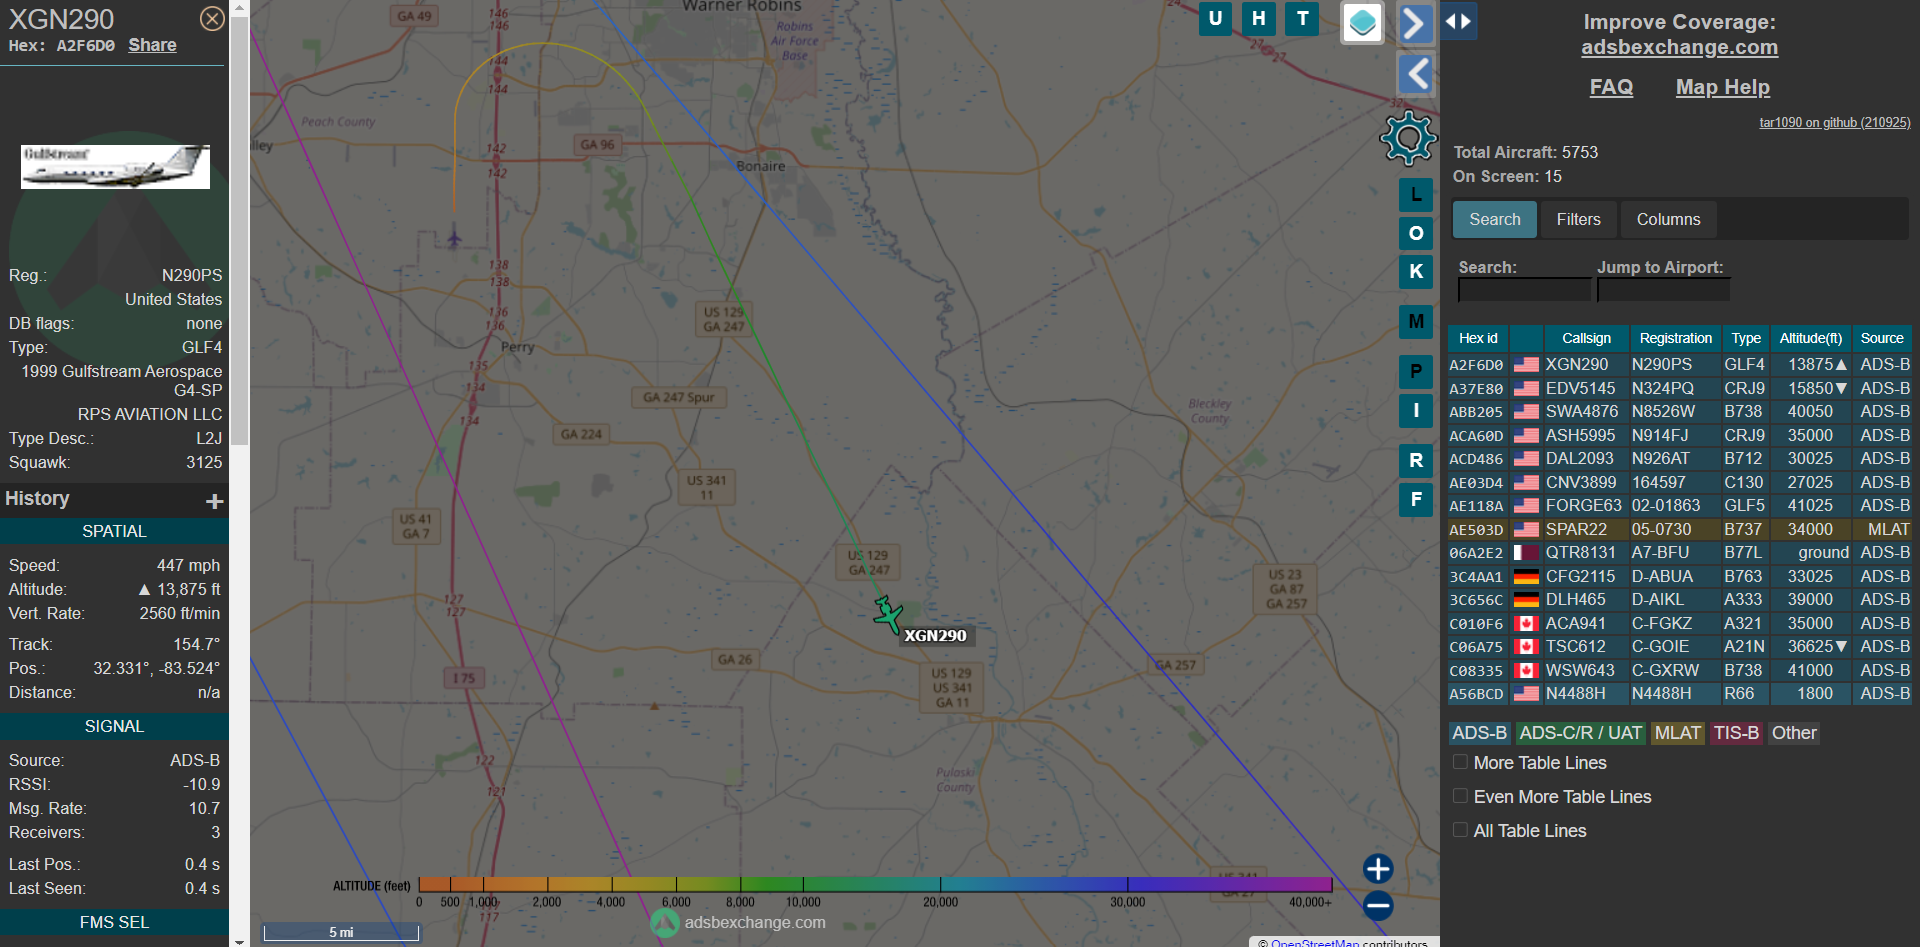
Task: Open the Map Help link
Action: pos(1722,87)
